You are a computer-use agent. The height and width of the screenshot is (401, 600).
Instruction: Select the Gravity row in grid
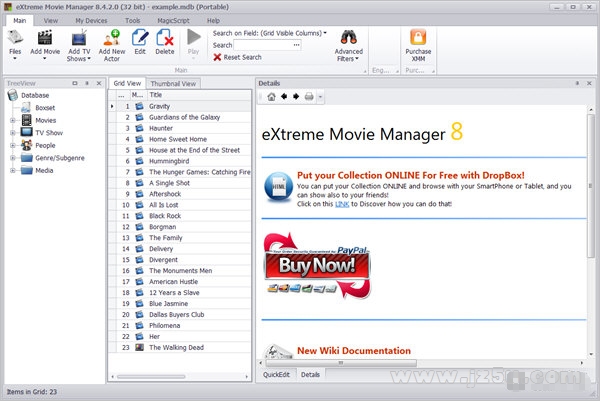tap(180, 106)
